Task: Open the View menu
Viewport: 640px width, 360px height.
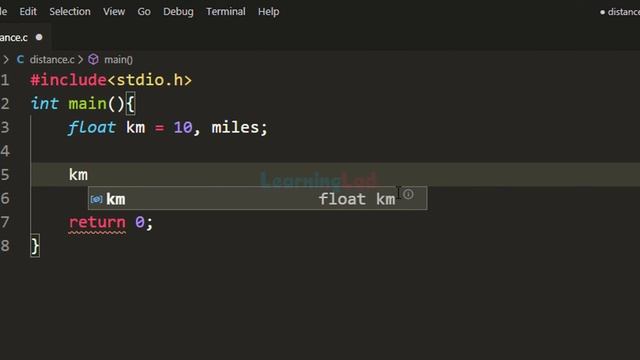Action: pyautogui.click(x=114, y=11)
